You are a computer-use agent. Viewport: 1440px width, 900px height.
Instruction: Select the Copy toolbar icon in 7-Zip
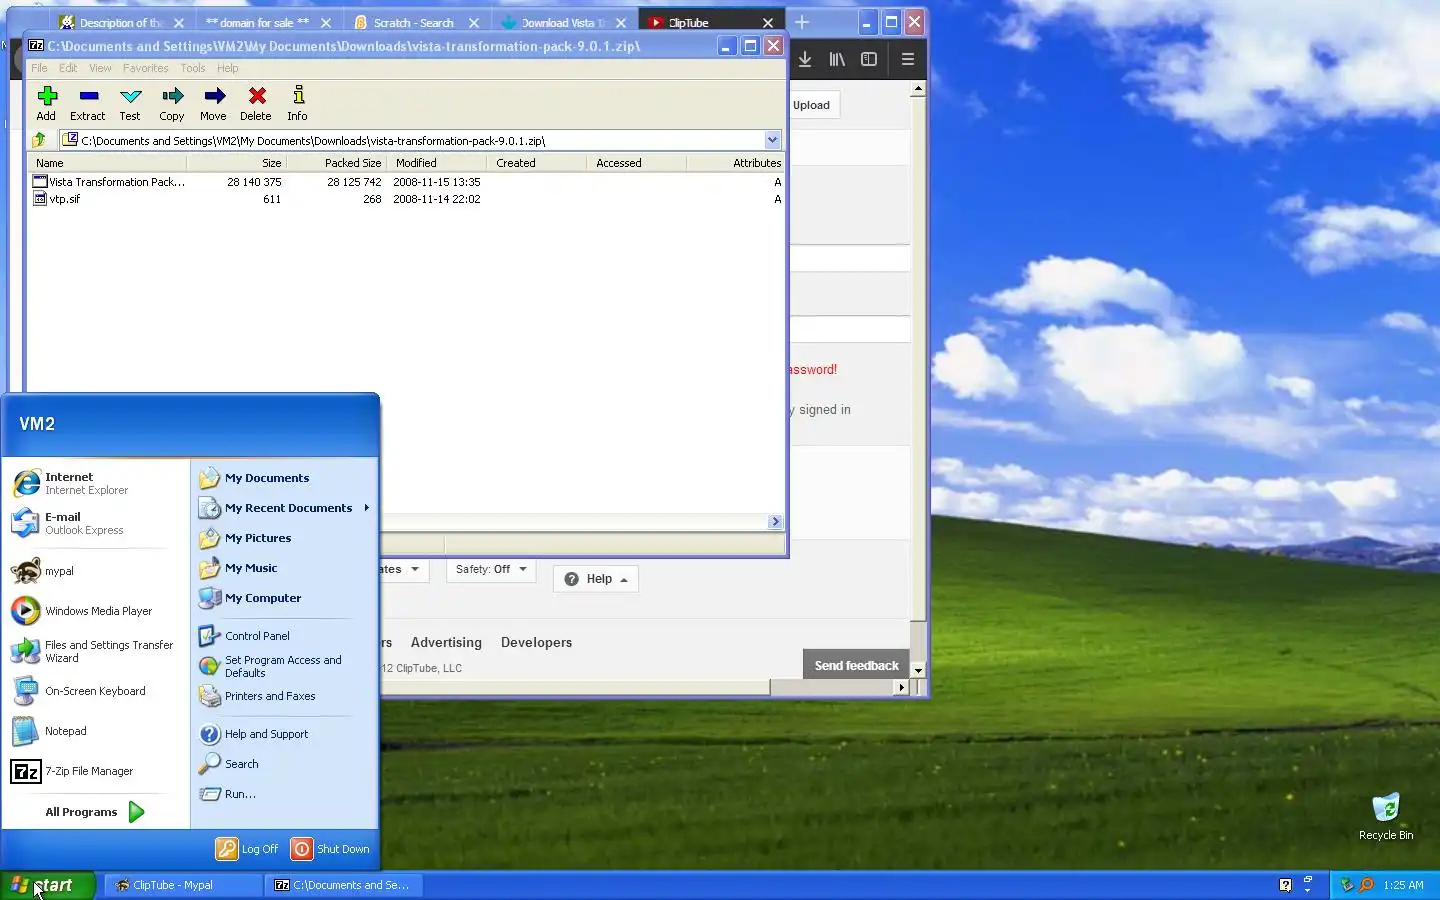click(172, 103)
